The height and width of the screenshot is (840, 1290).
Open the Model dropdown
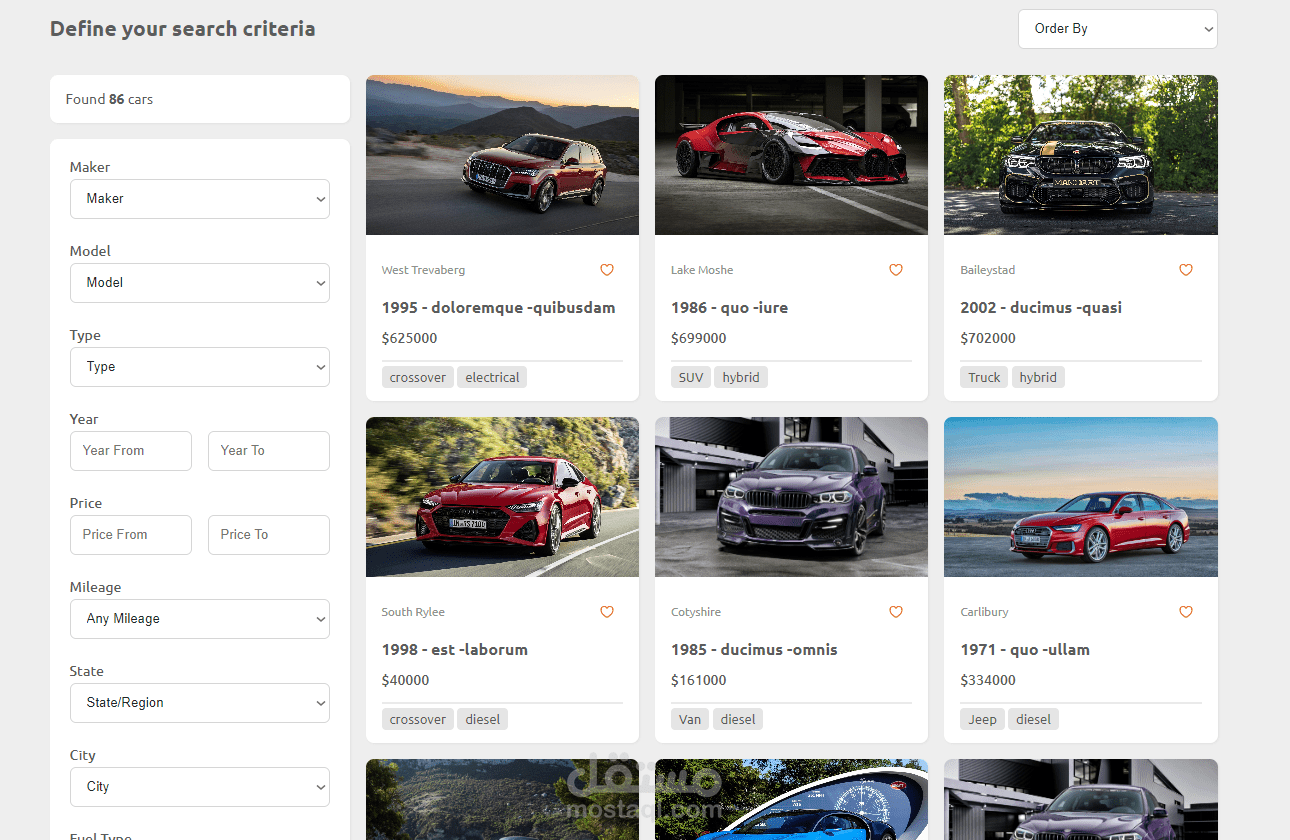point(200,283)
